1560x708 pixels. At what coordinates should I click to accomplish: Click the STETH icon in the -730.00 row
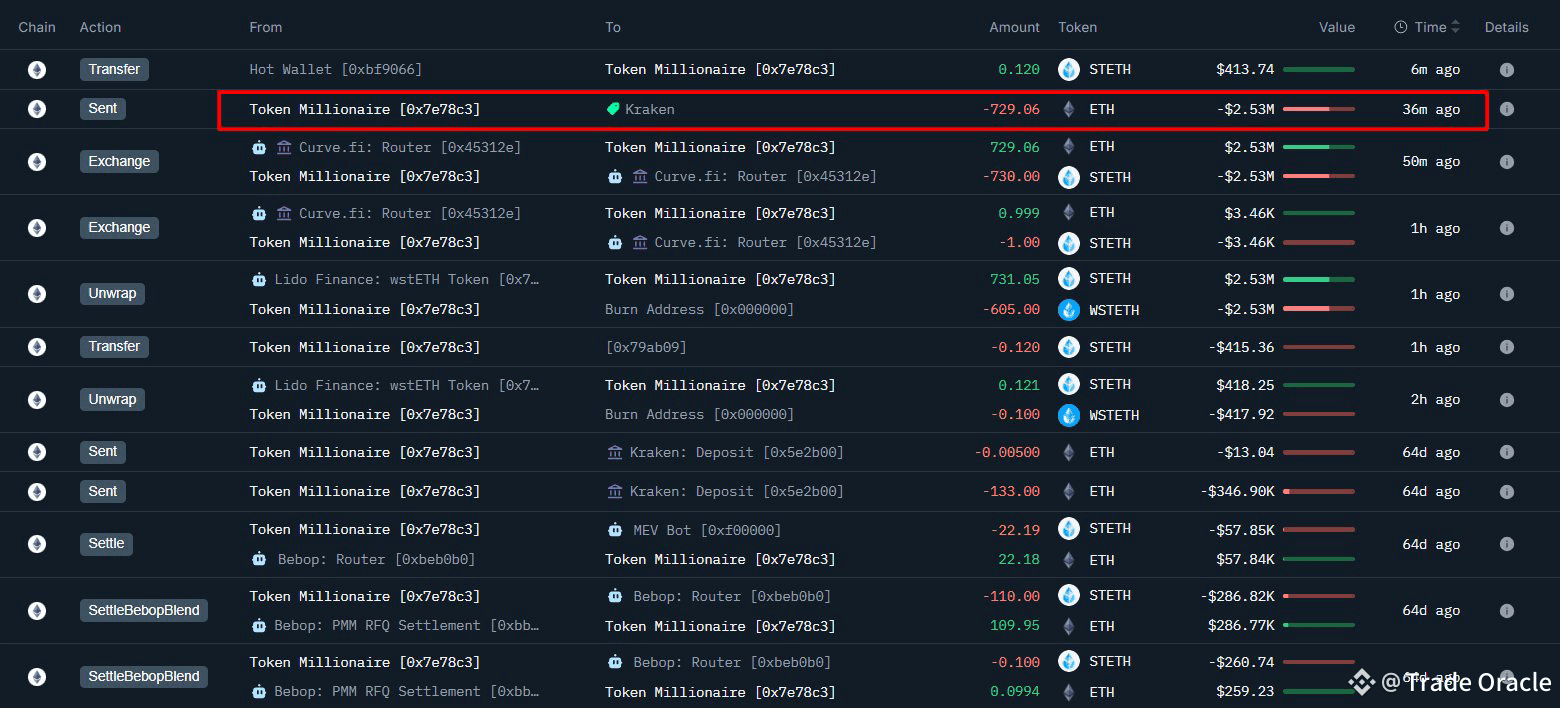1069,177
